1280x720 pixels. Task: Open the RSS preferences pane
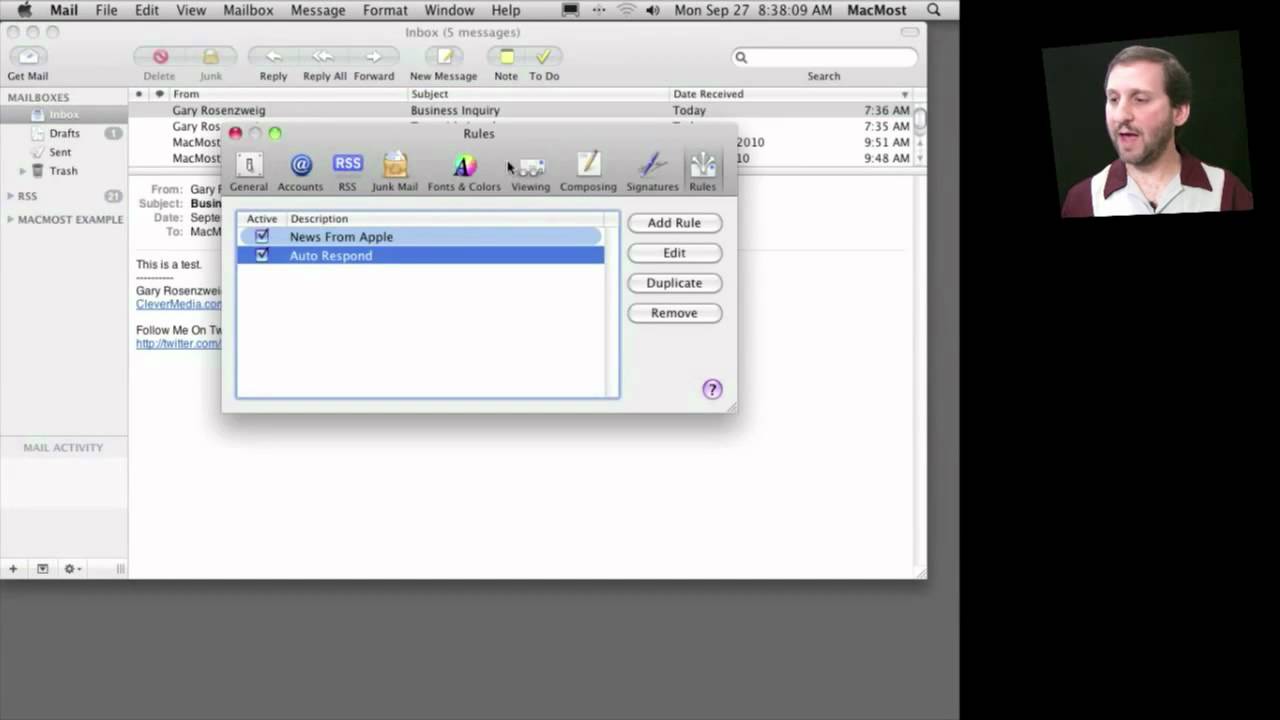point(347,172)
